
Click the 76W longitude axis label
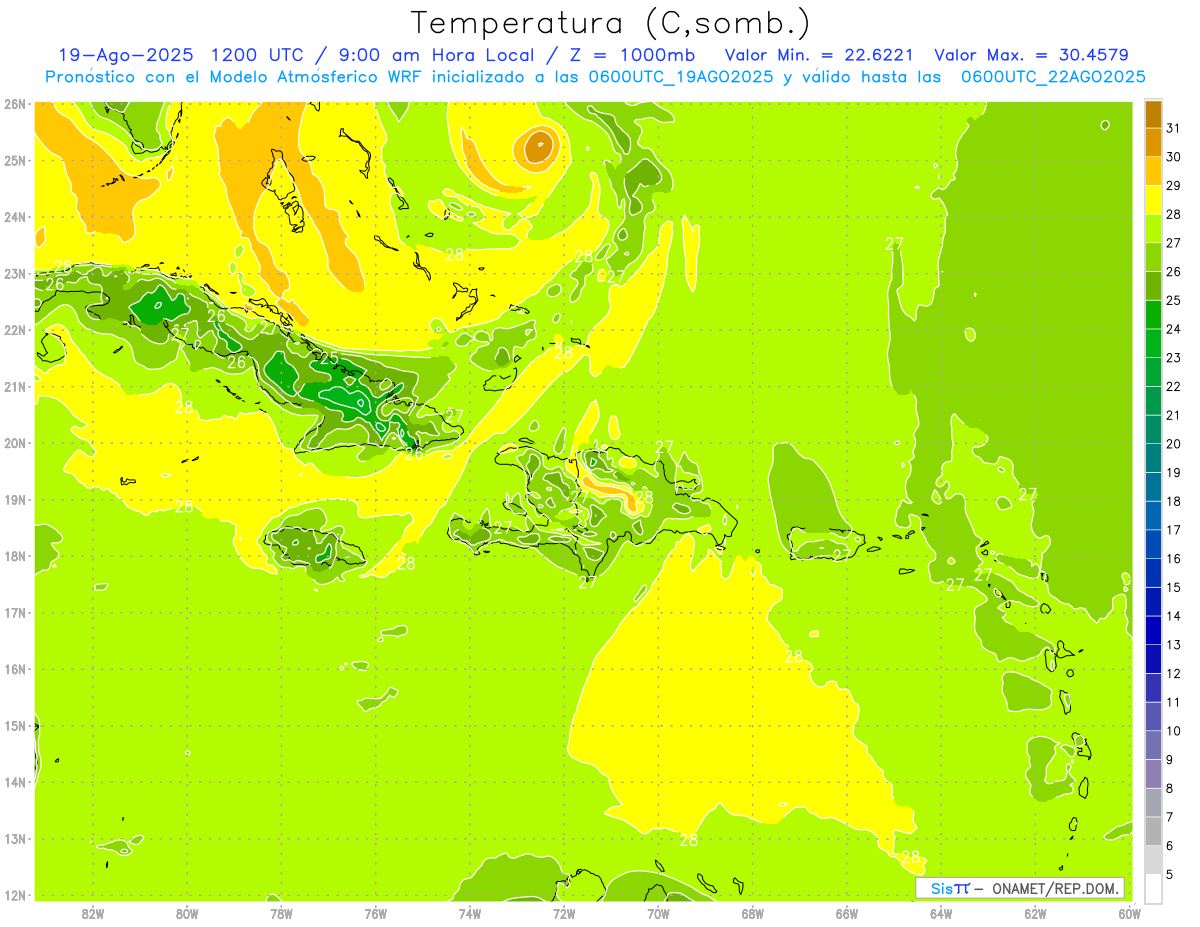click(x=376, y=913)
